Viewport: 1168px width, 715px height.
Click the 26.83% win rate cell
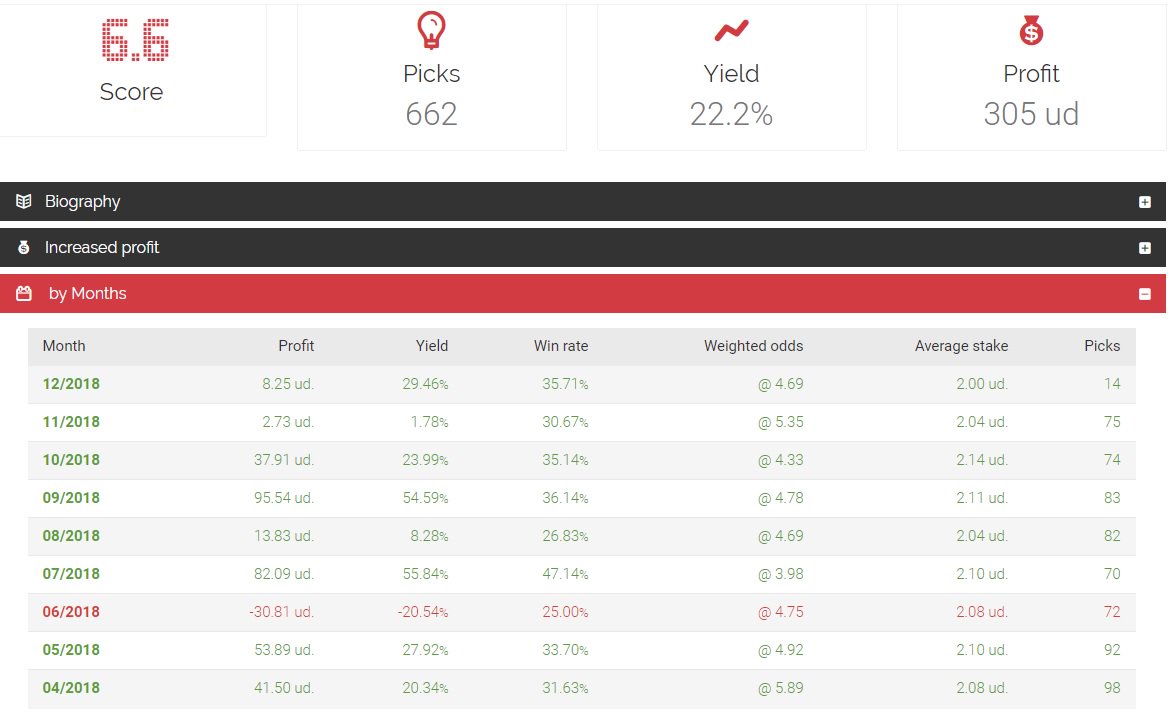[565, 536]
